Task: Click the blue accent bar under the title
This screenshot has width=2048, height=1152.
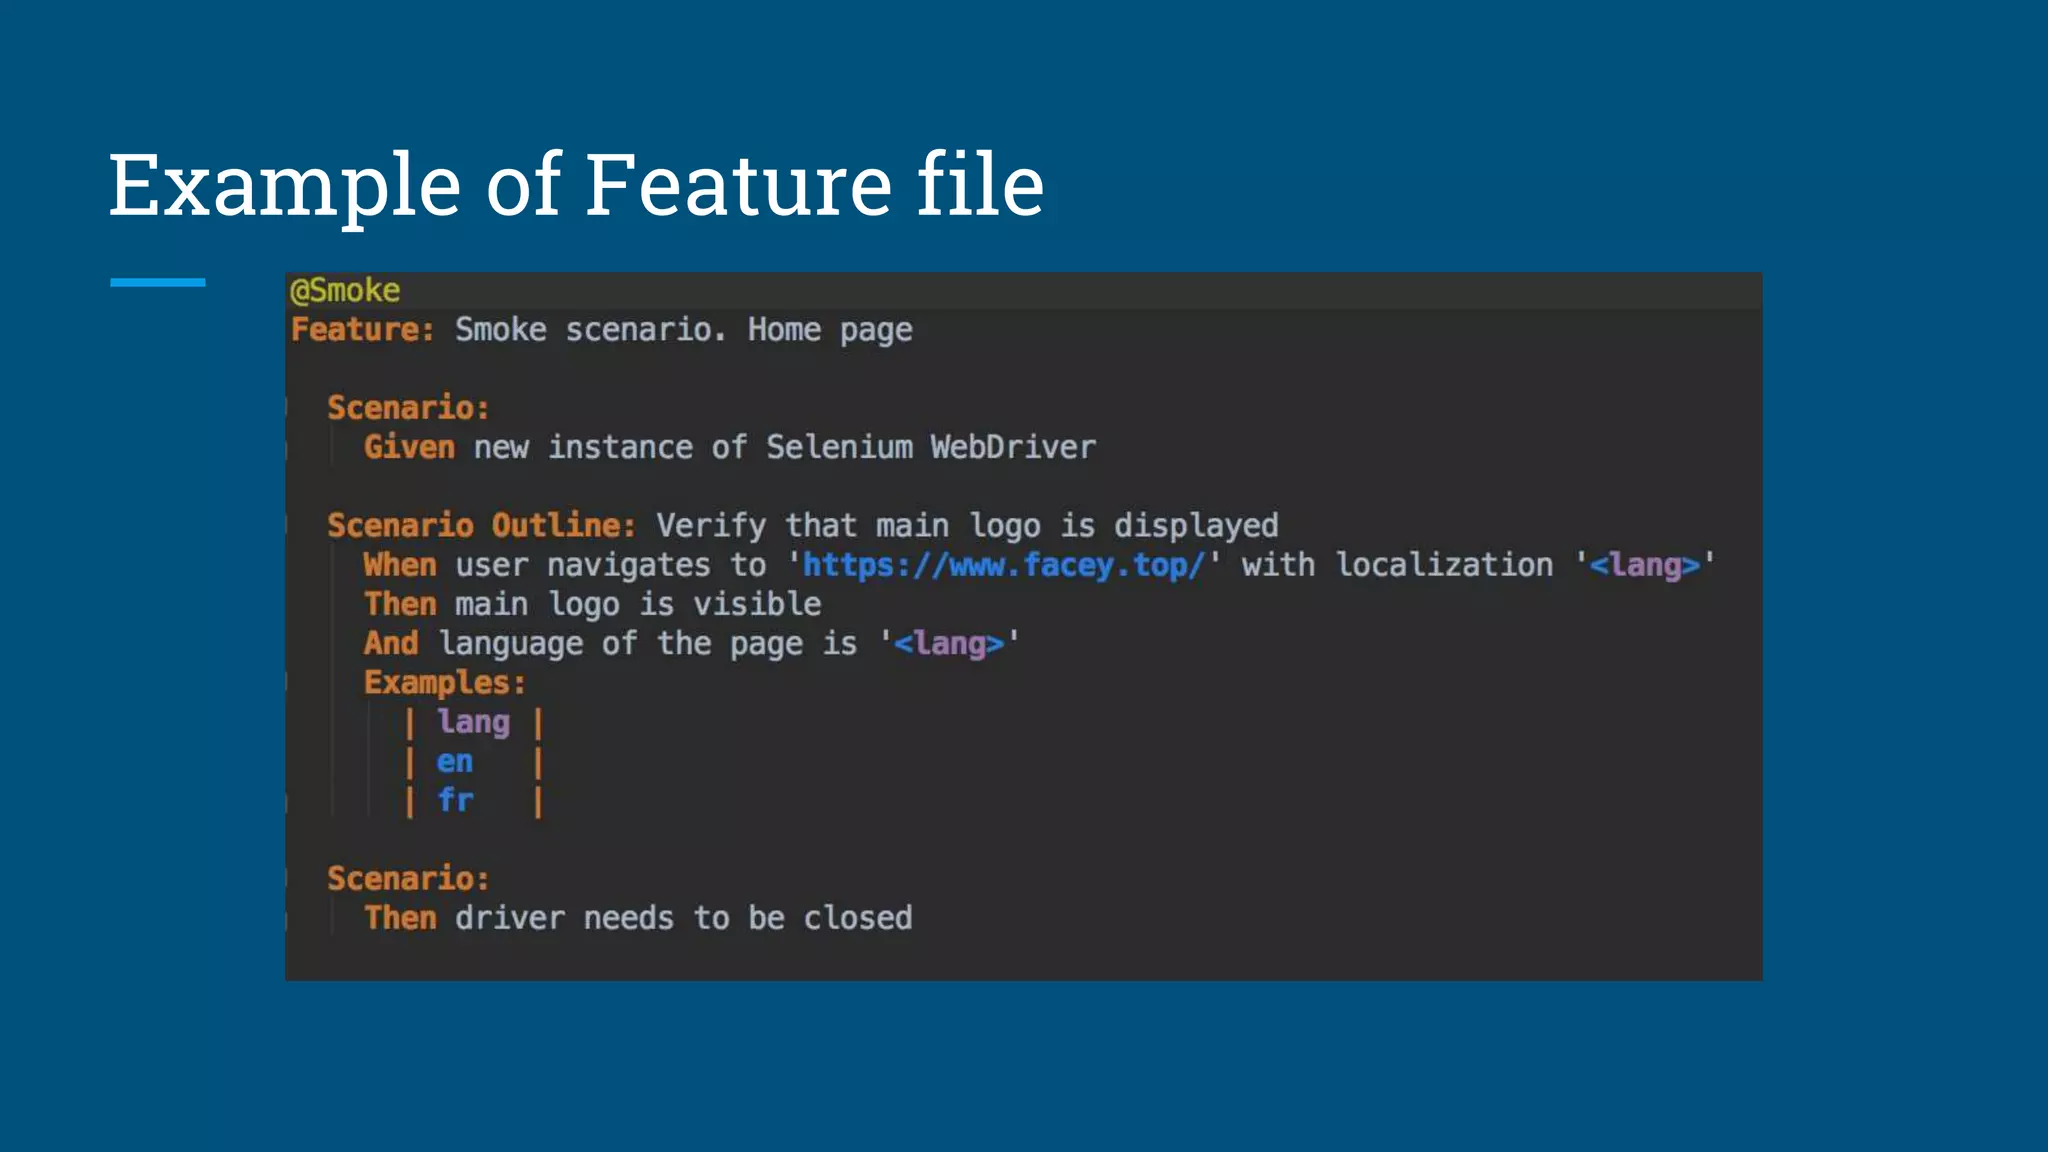Action: click(158, 283)
